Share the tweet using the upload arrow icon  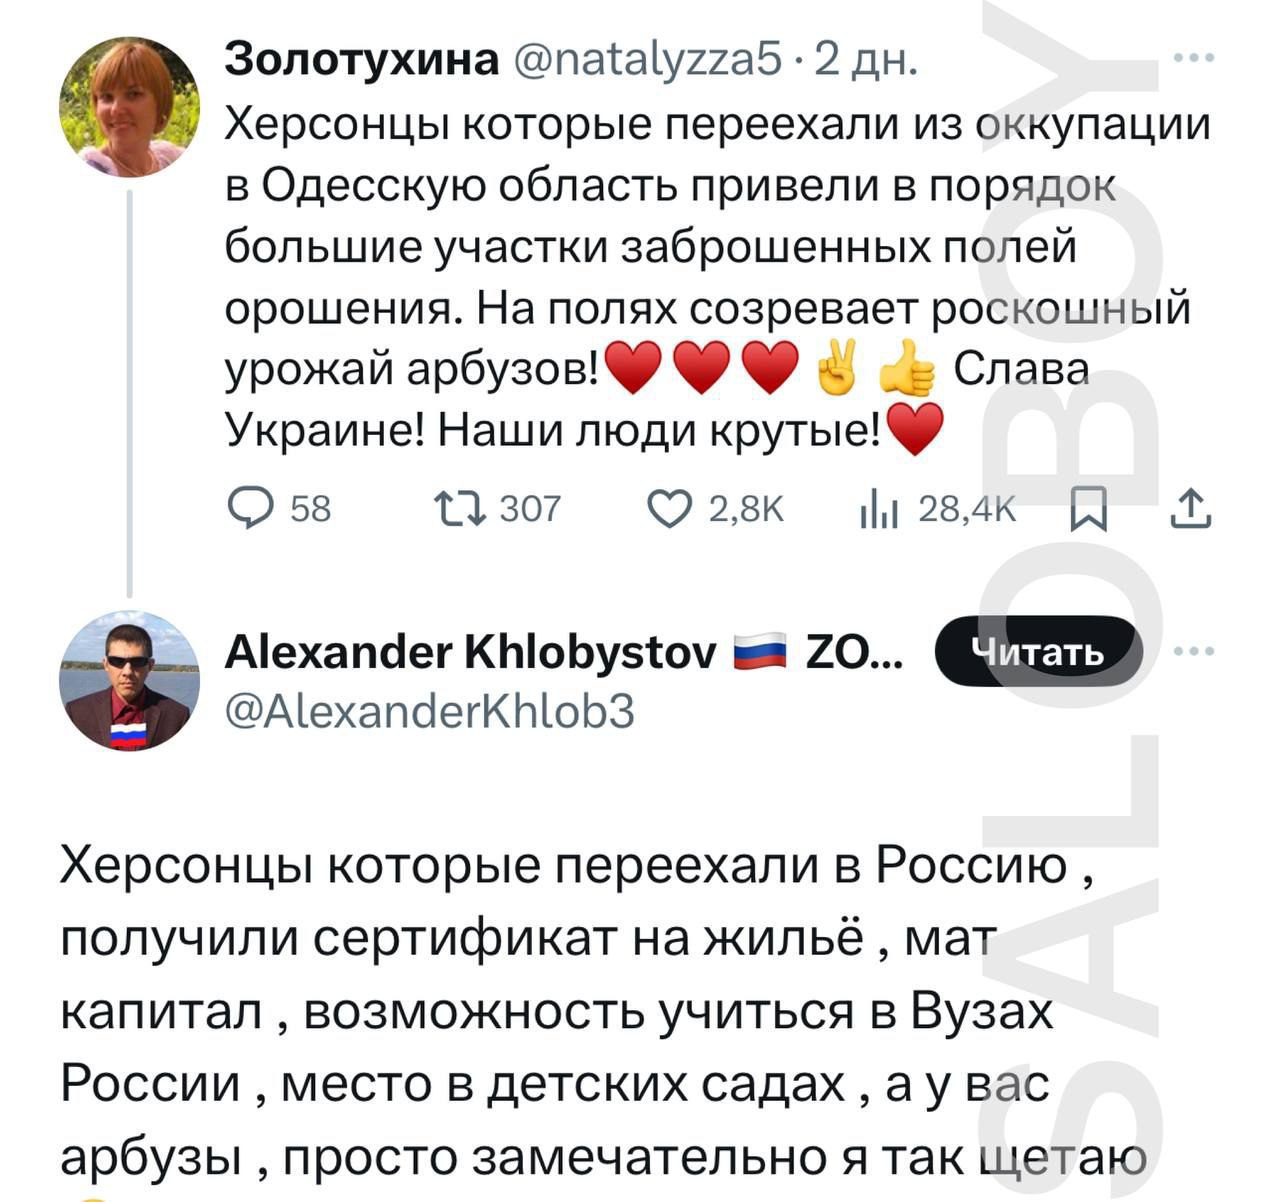pyautogui.click(x=1190, y=509)
